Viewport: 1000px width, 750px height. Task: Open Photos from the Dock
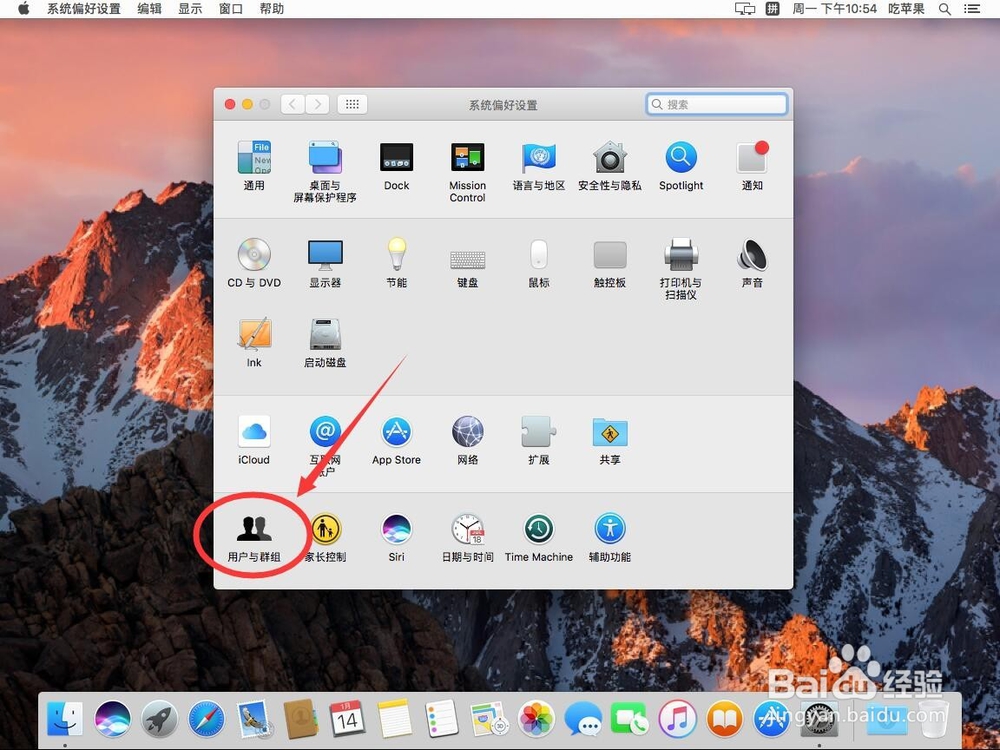[x=536, y=719]
